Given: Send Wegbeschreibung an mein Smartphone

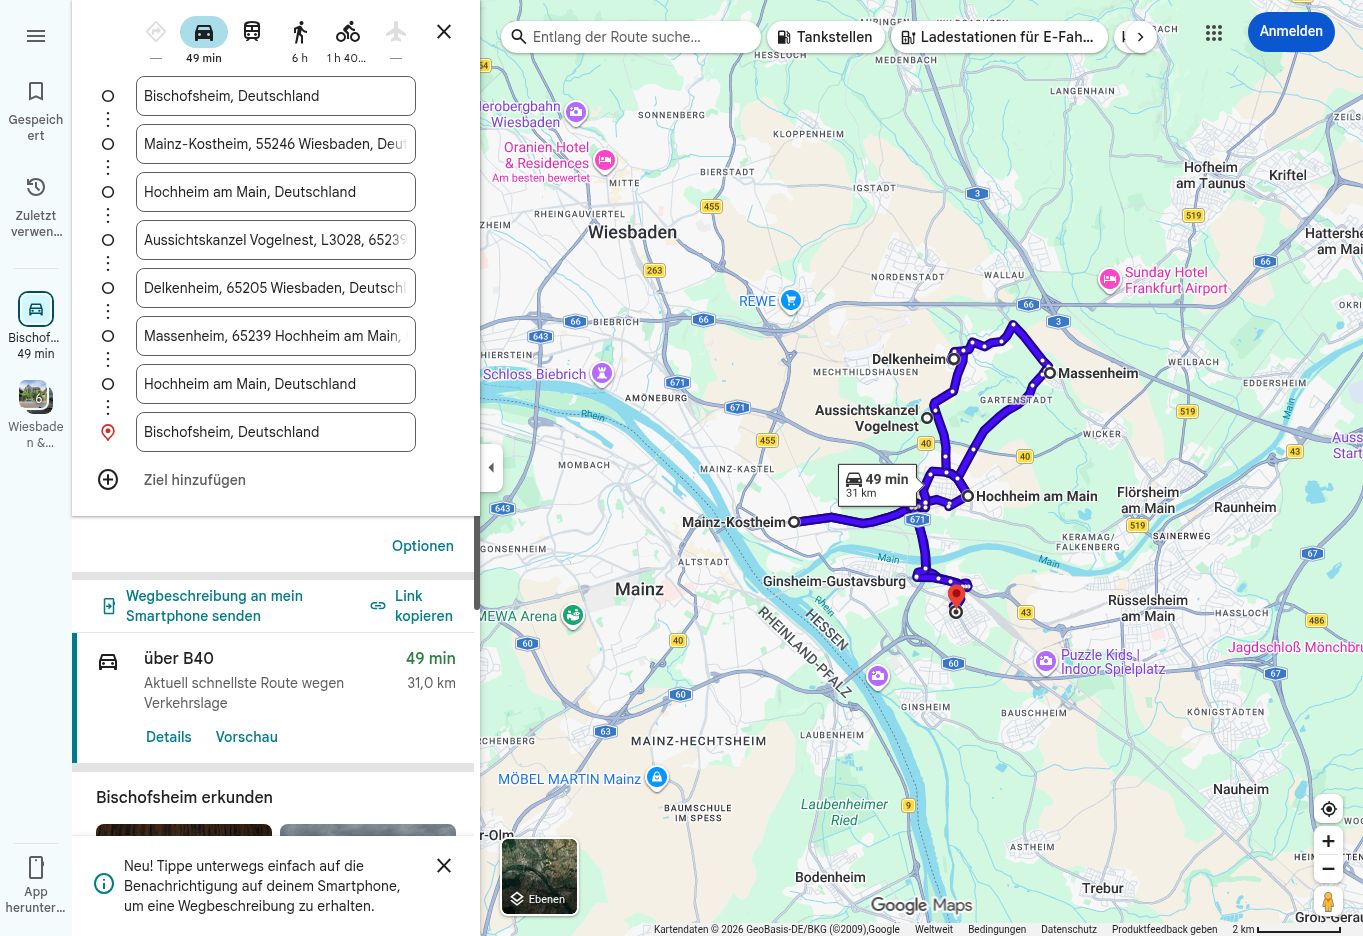Looking at the screenshot, I should pos(205,606).
